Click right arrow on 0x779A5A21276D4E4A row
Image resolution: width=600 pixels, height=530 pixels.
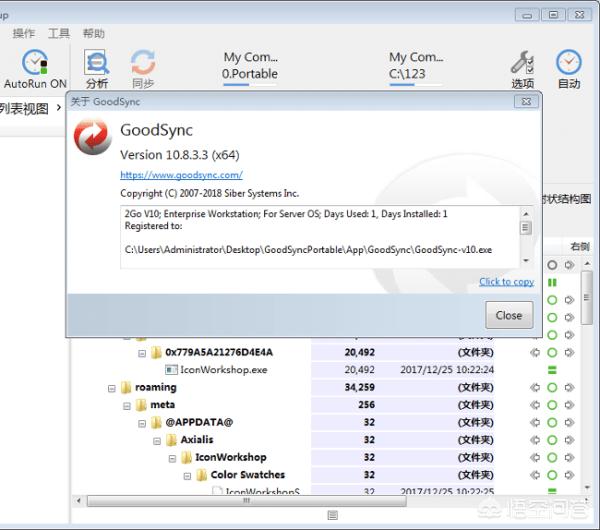[569, 352]
